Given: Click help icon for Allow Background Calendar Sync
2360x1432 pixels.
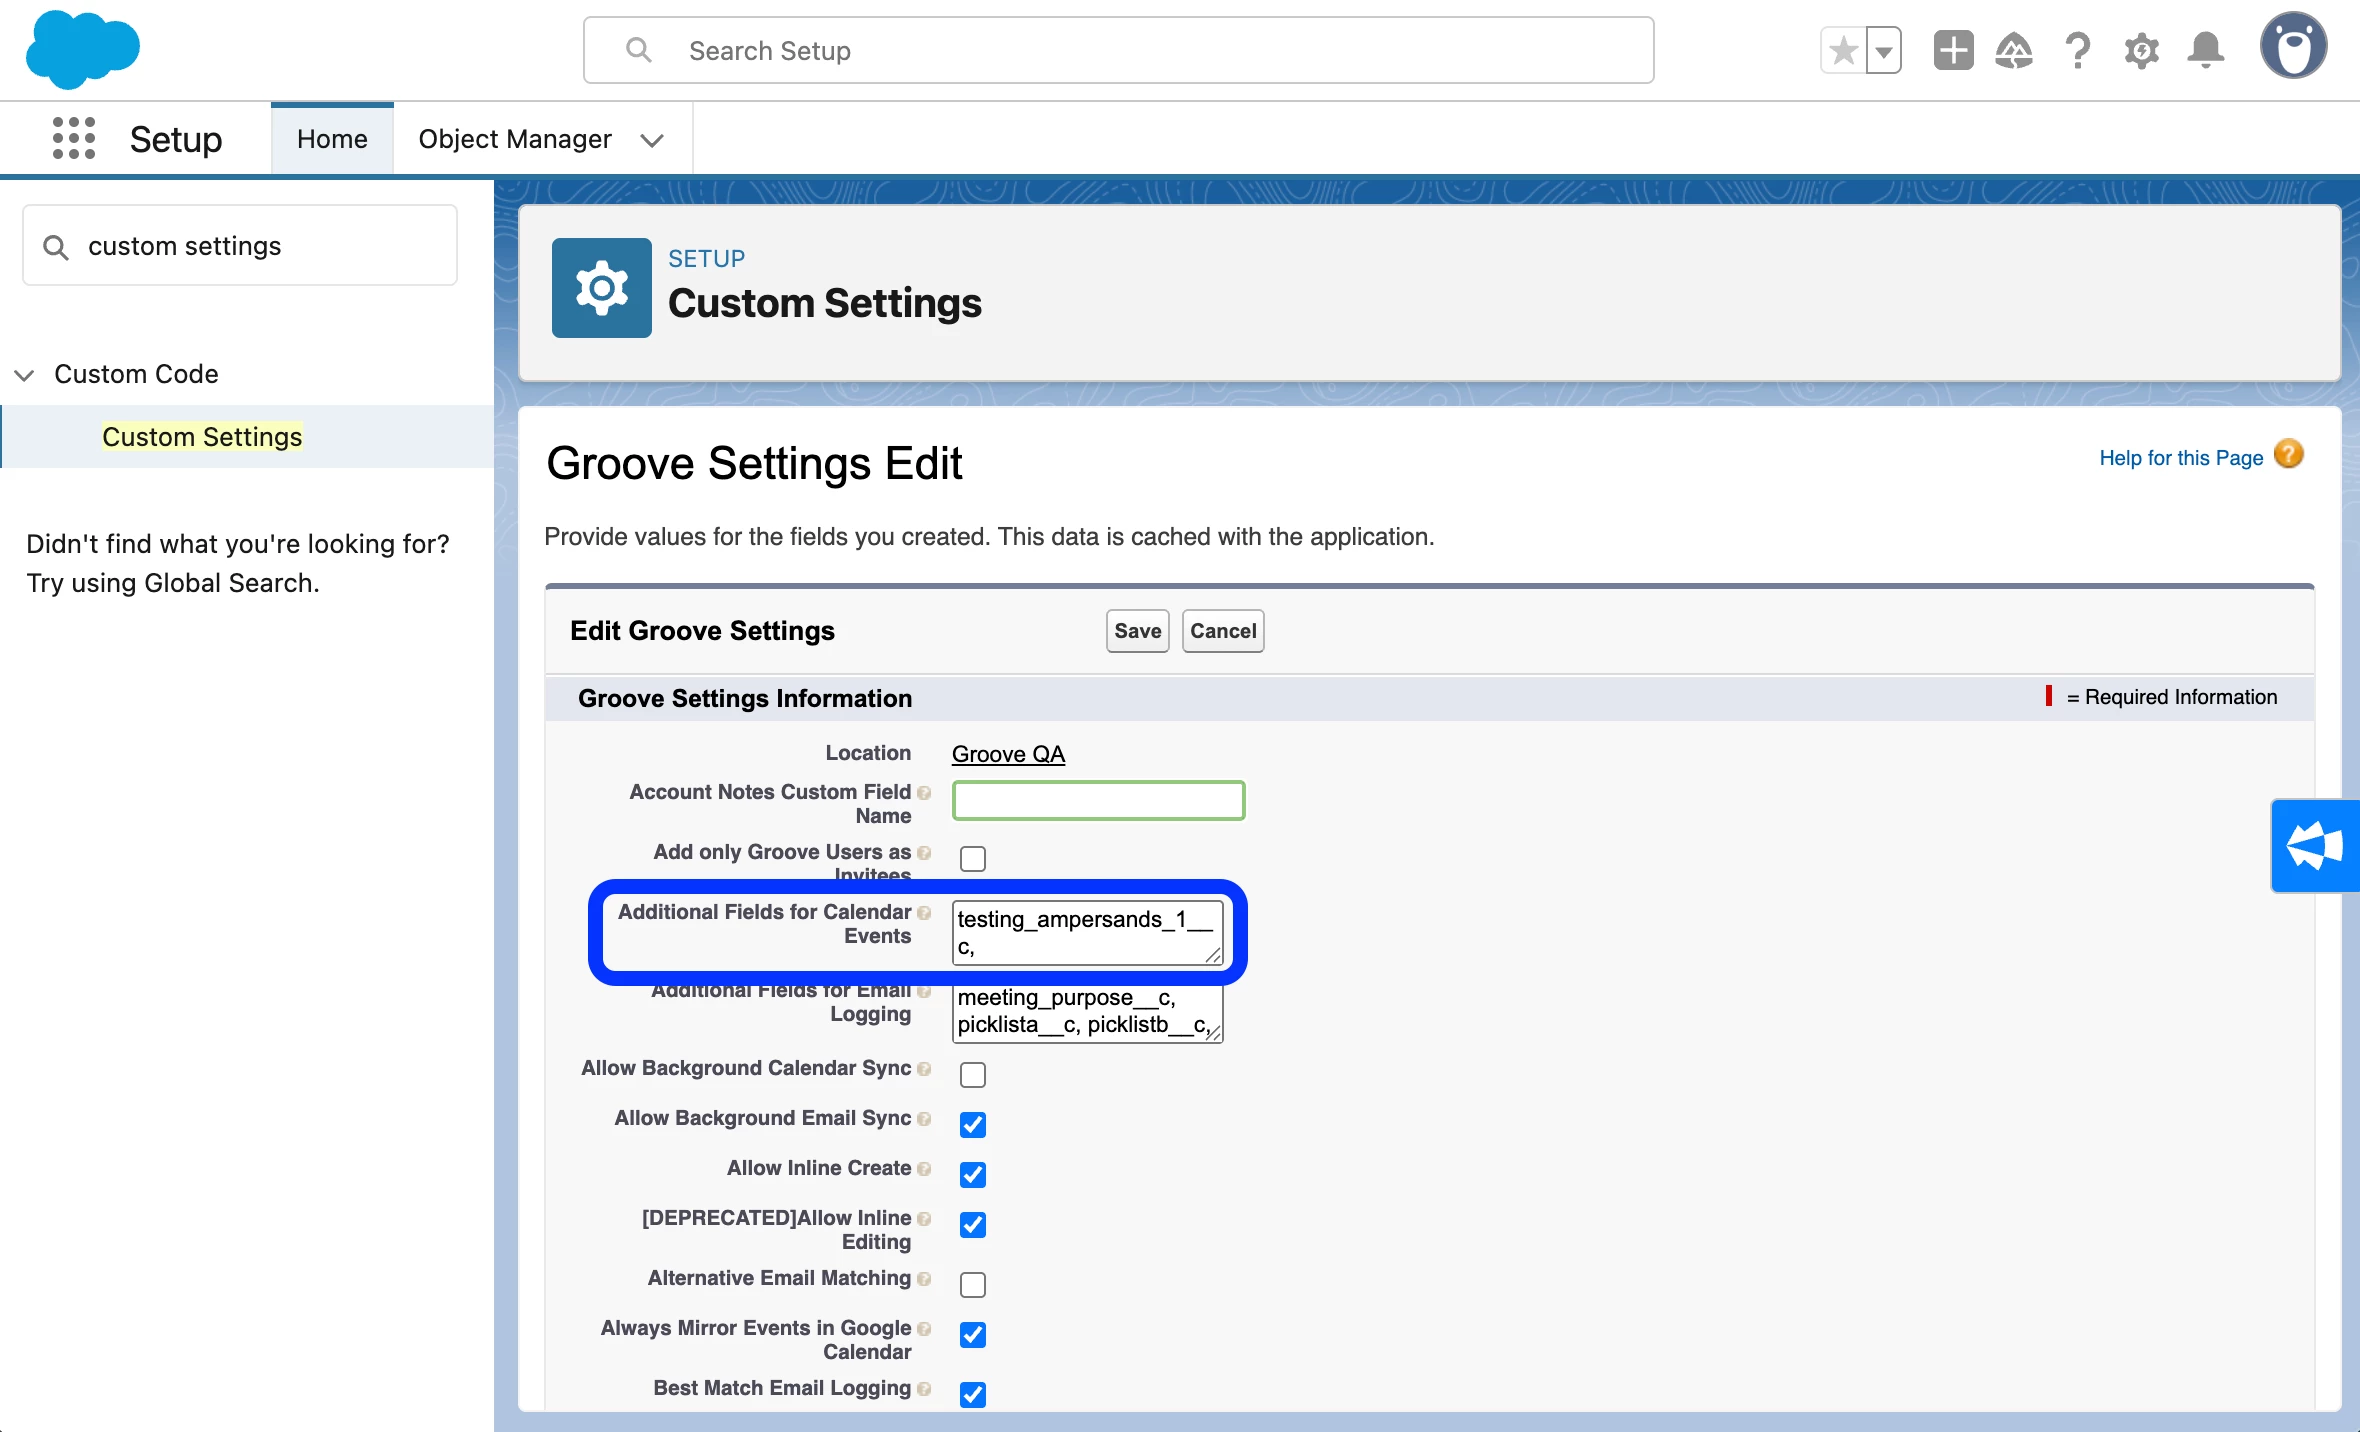Looking at the screenshot, I should (924, 1069).
